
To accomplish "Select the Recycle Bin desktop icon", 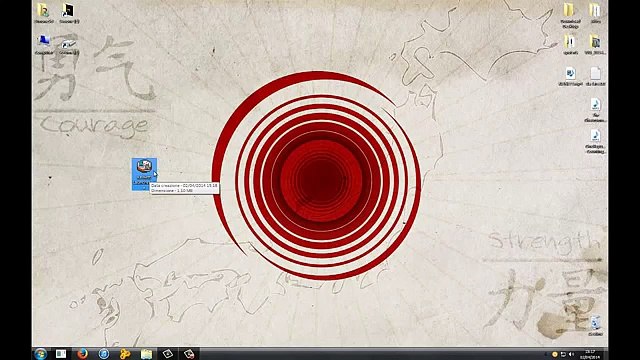I will (x=596, y=326).
